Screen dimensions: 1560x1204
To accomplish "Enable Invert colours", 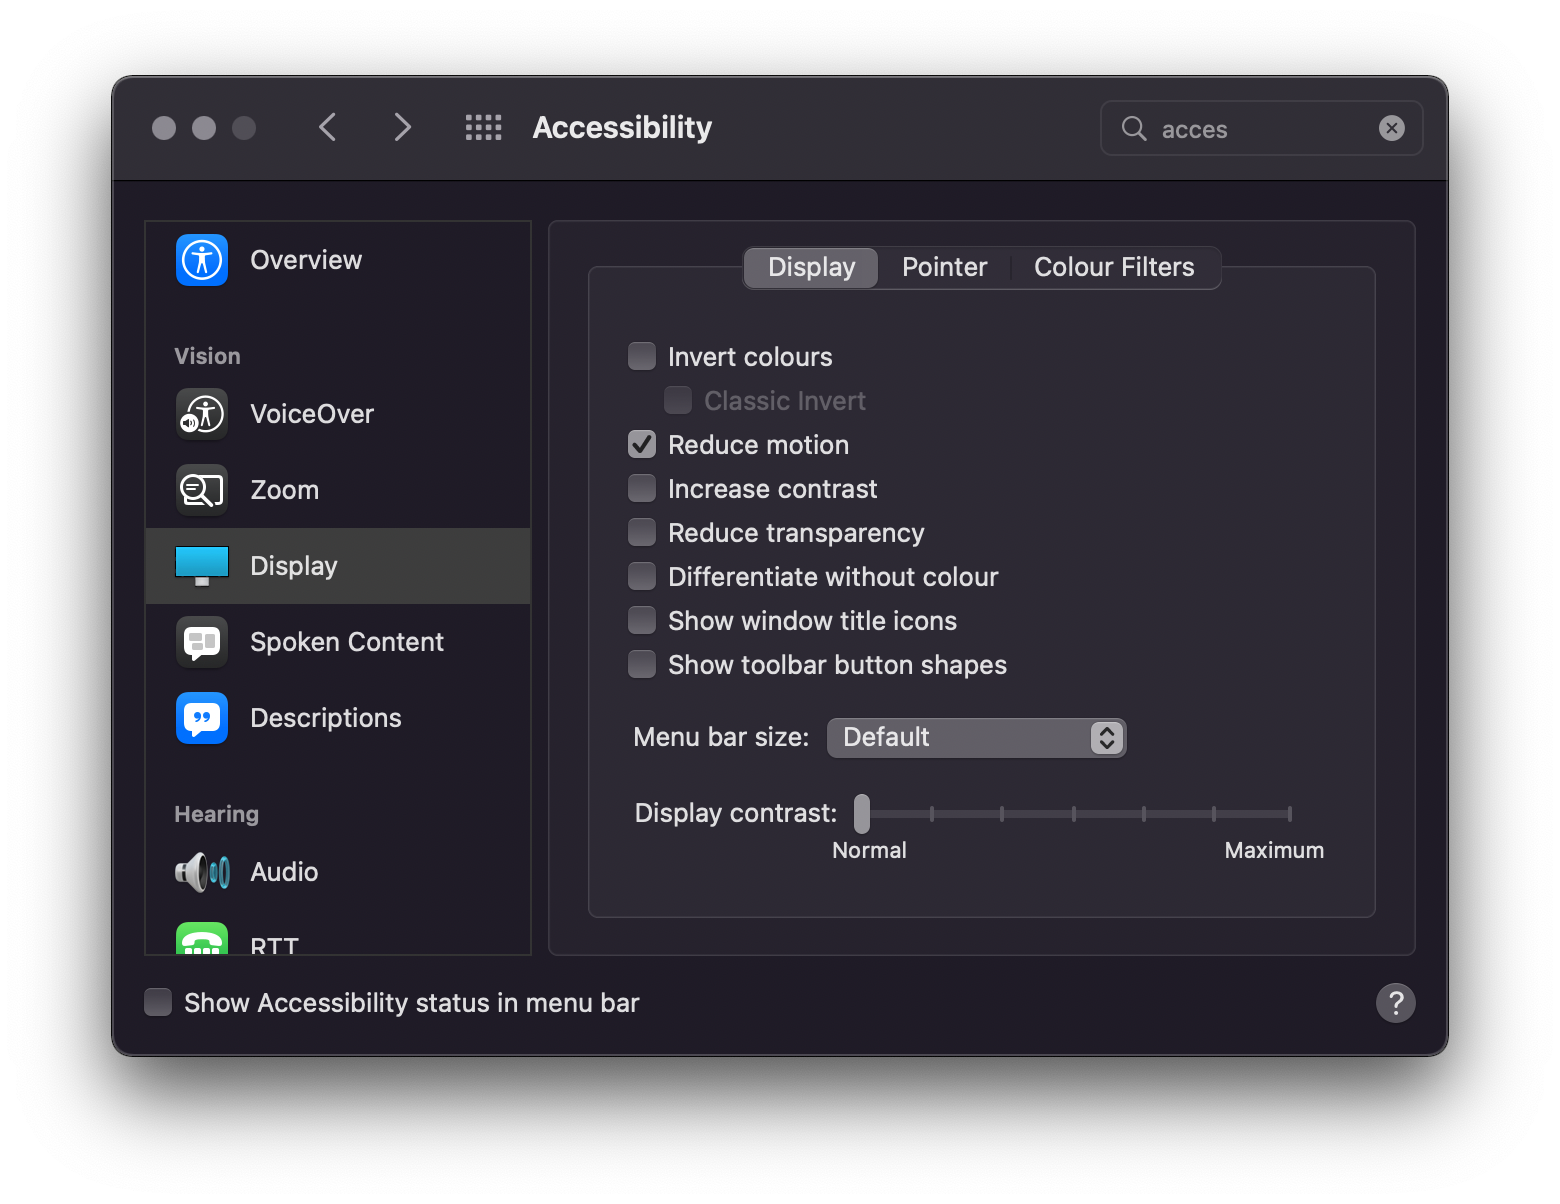I will point(641,355).
